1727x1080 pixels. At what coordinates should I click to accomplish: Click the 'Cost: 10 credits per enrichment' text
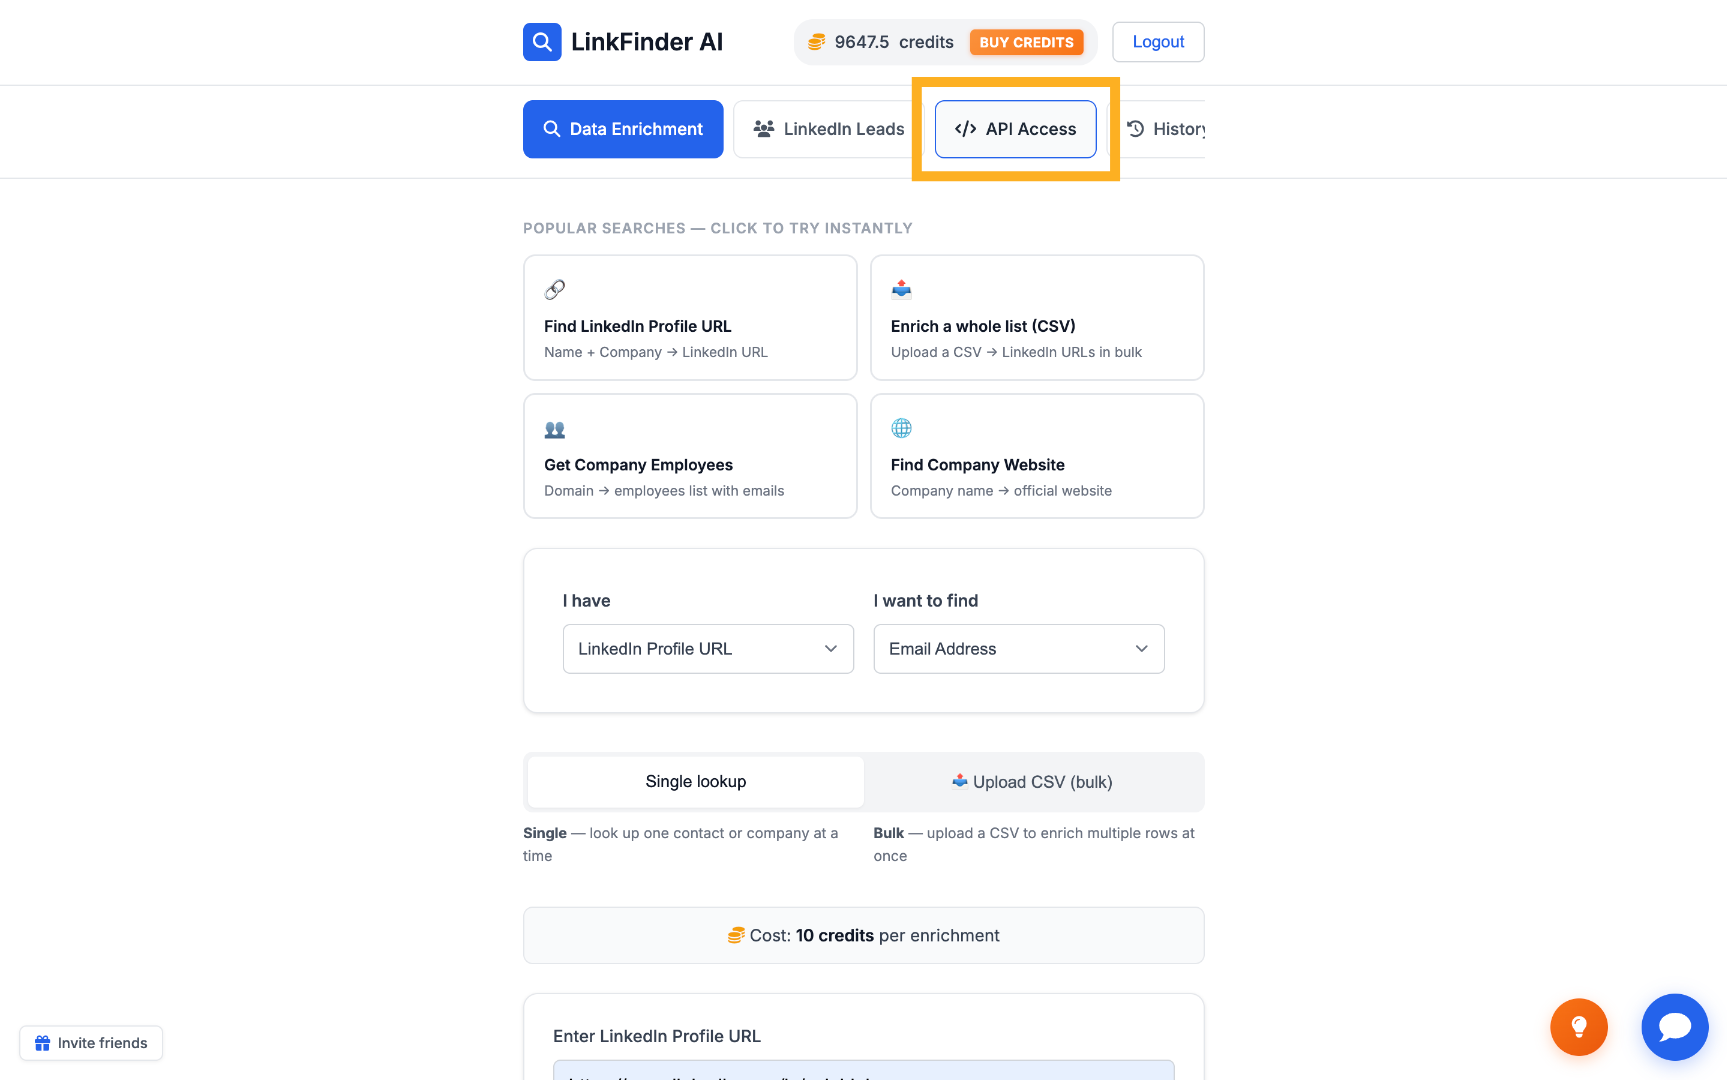pyautogui.click(x=875, y=935)
